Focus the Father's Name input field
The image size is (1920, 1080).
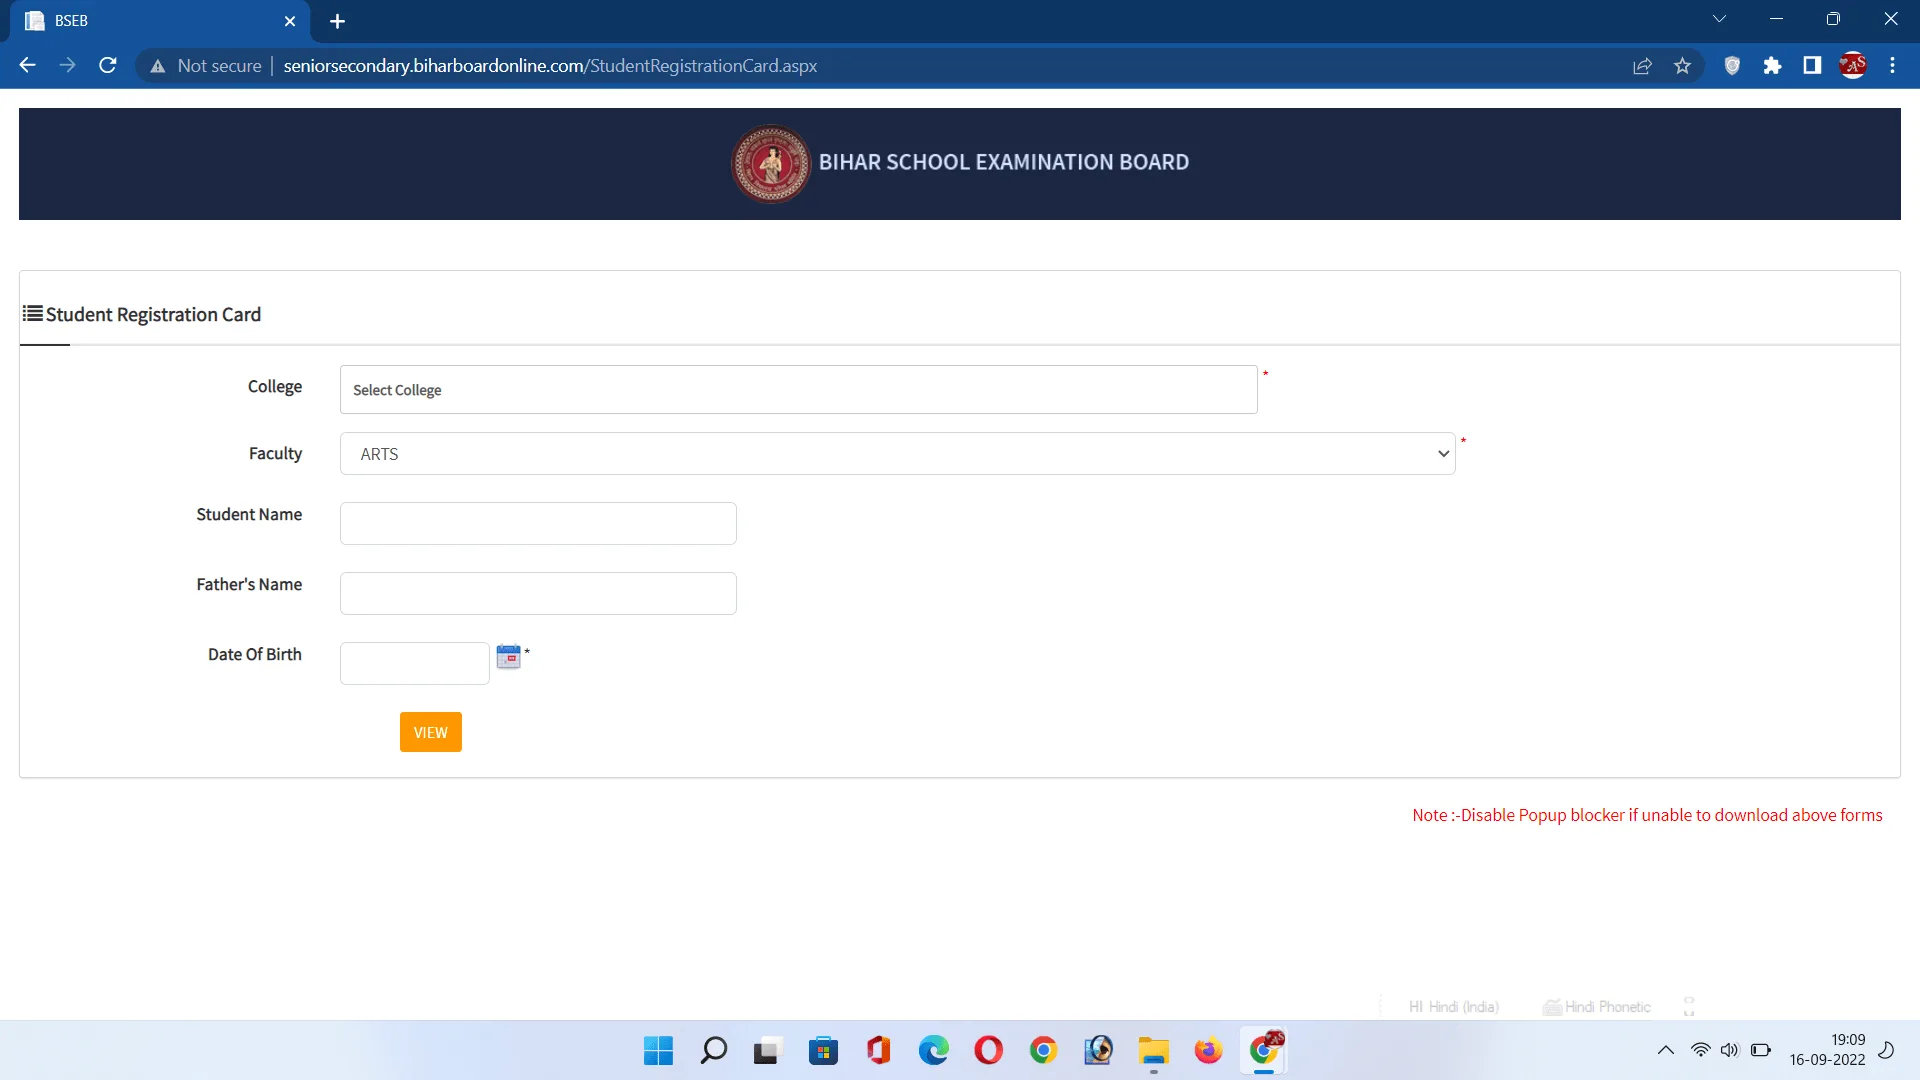coord(538,594)
